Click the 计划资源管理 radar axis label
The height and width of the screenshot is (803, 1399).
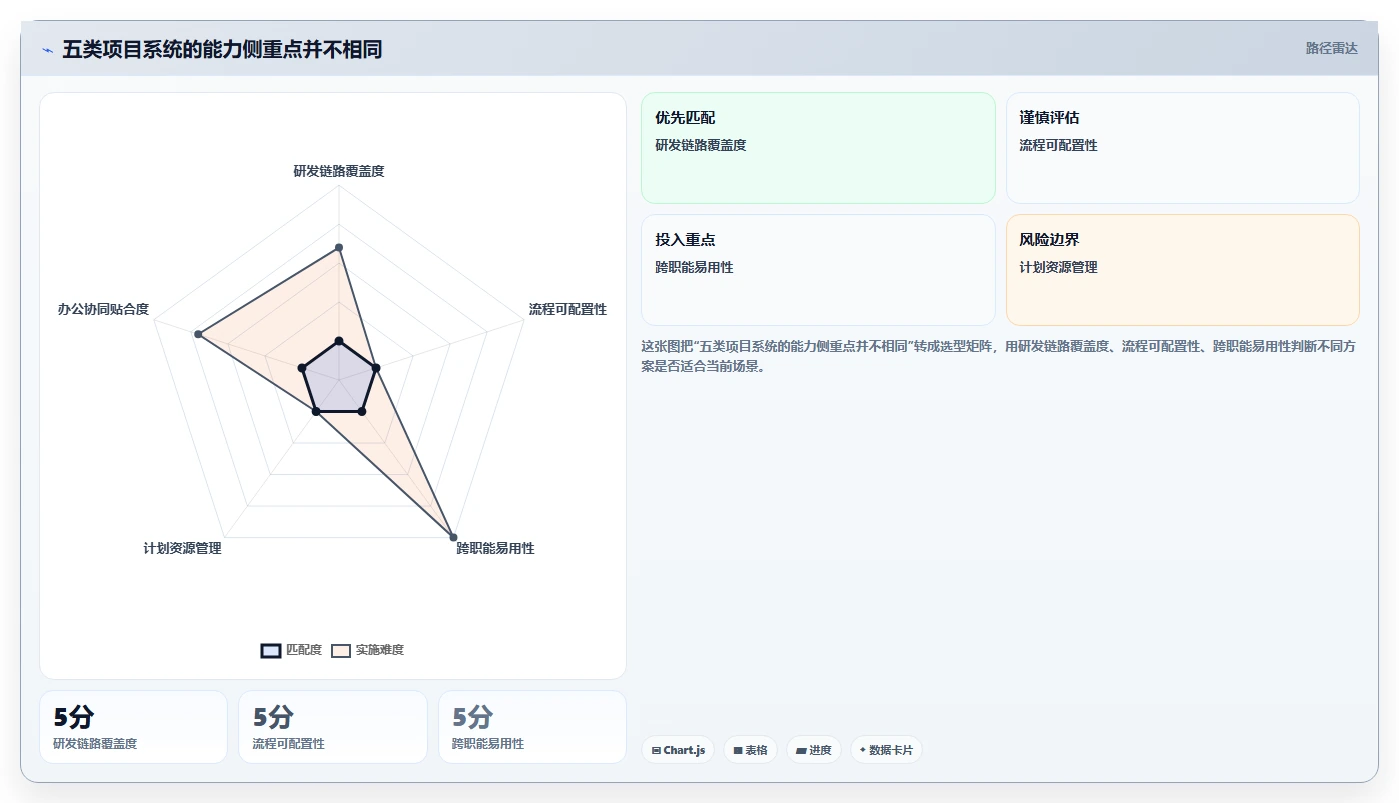(182, 548)
